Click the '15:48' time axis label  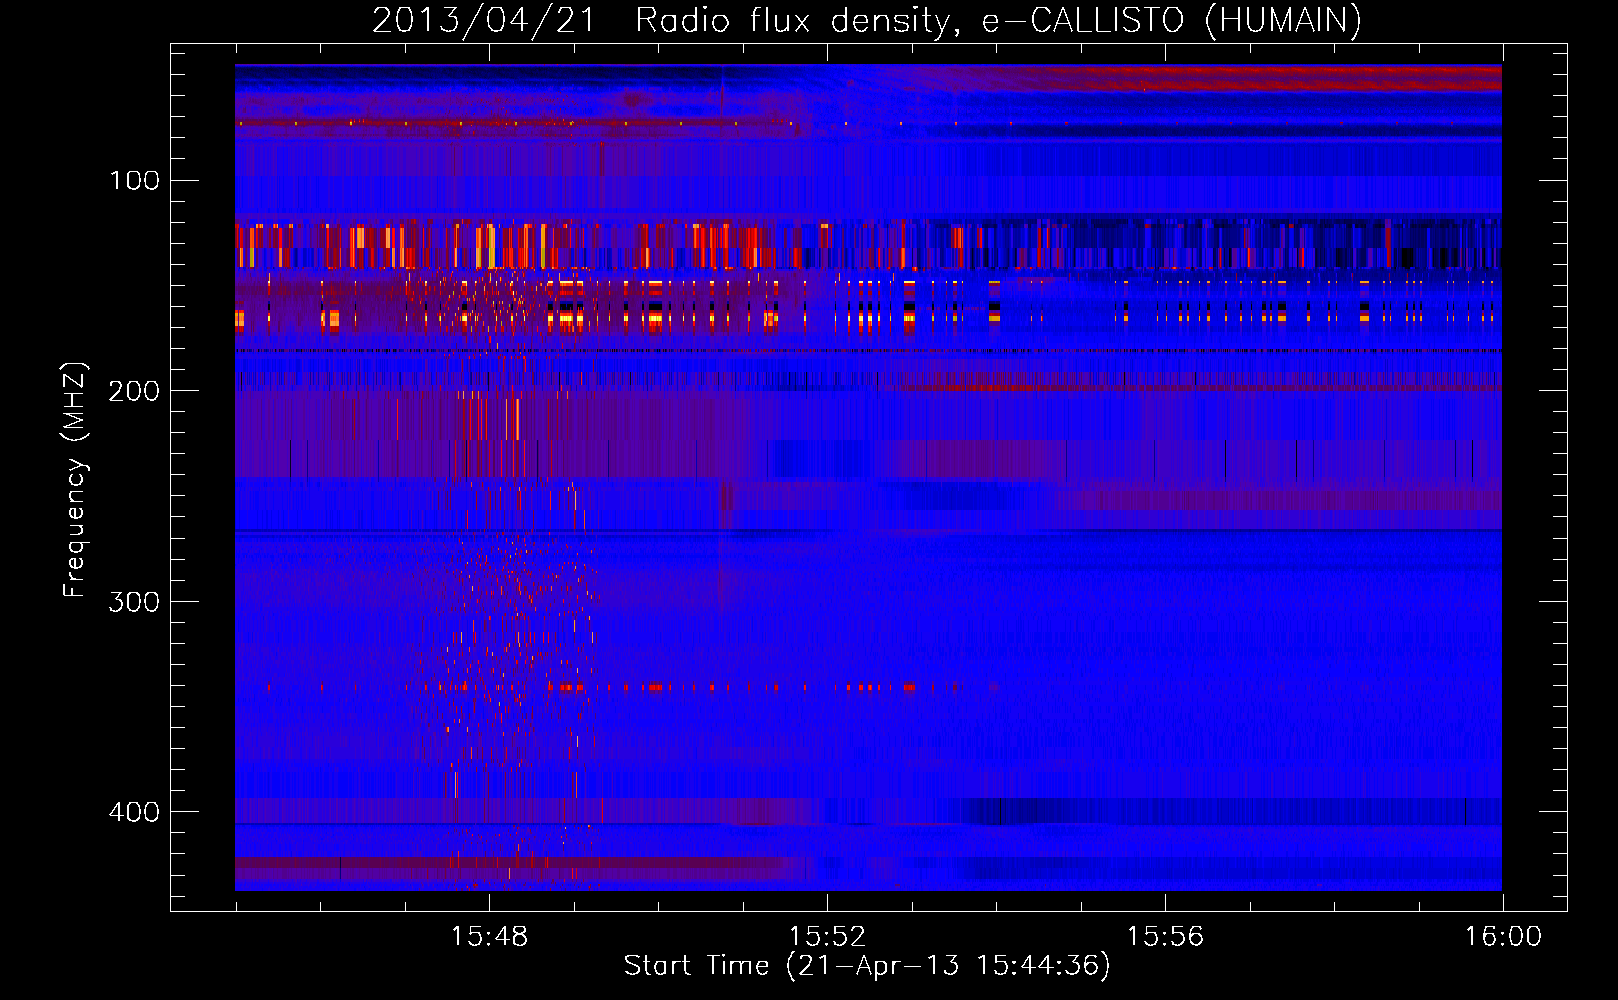489,937
